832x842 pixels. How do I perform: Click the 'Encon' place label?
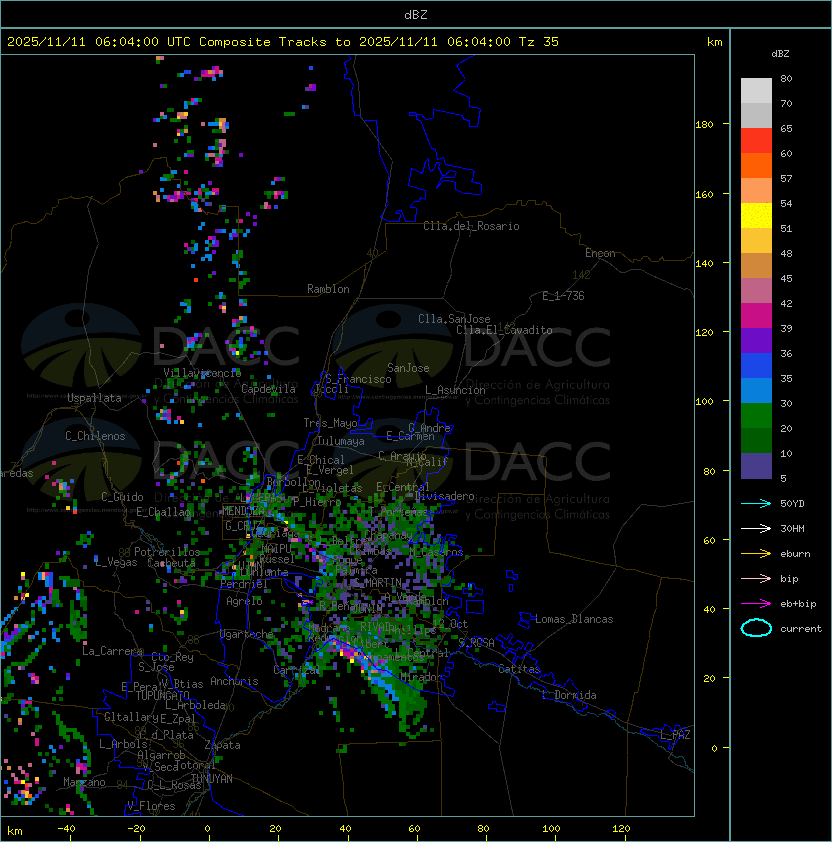[x=600, y=253]
